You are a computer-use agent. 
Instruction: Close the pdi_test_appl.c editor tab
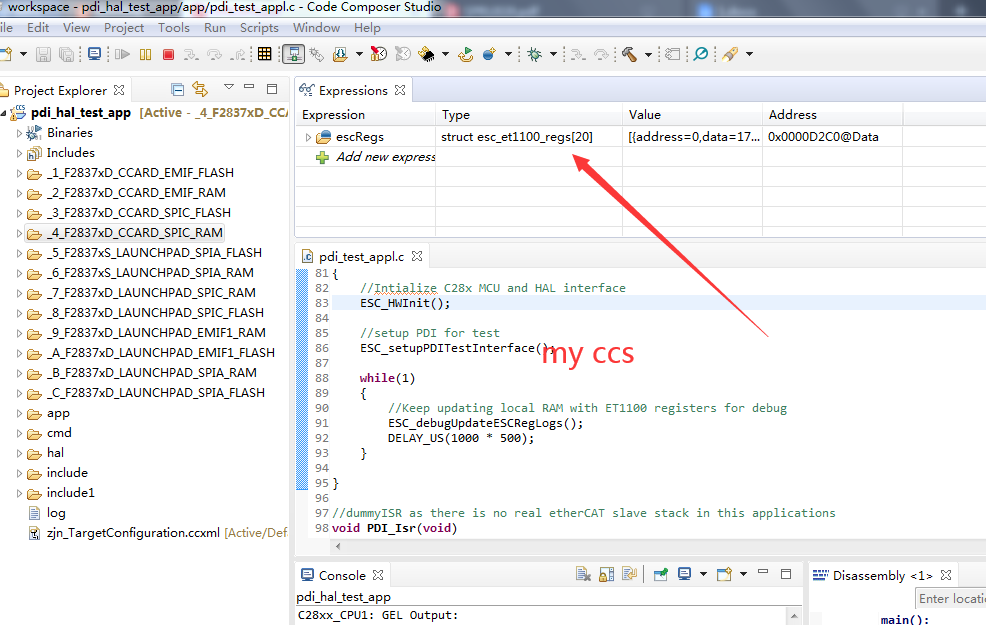click(x=417, y=256)
